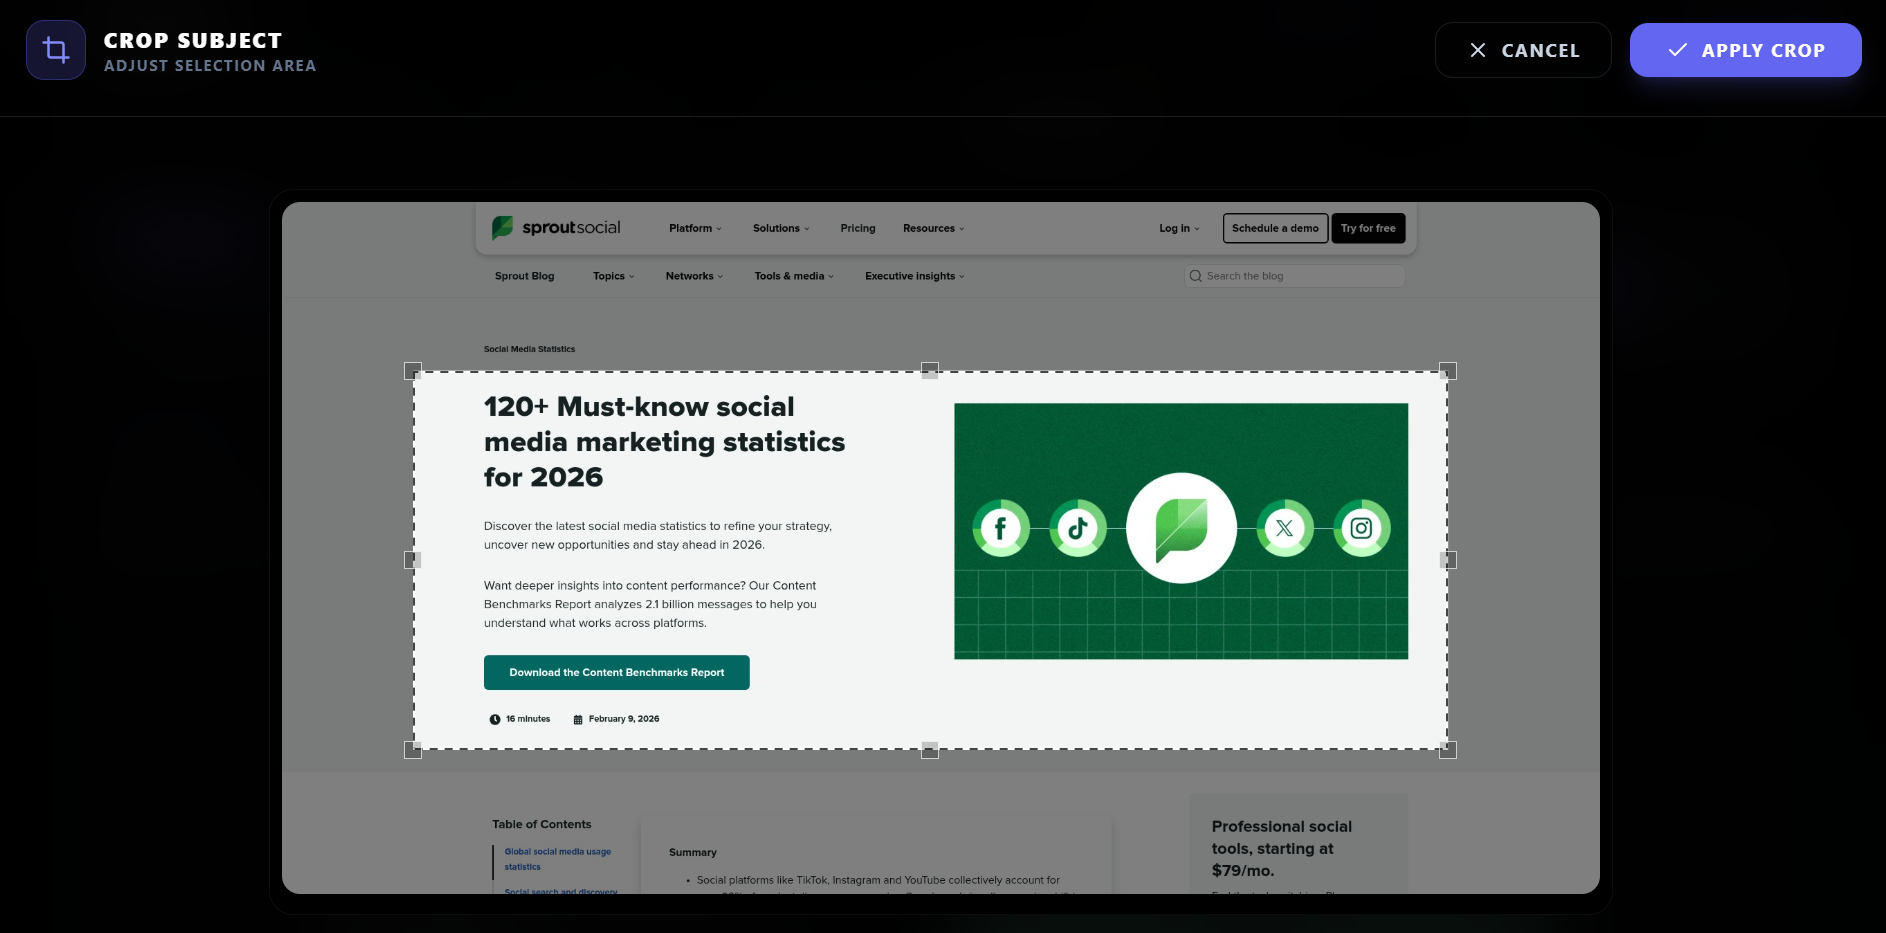Click the top-left crop corner handle
Screen dimensions: 1886x933
[413, 371]
